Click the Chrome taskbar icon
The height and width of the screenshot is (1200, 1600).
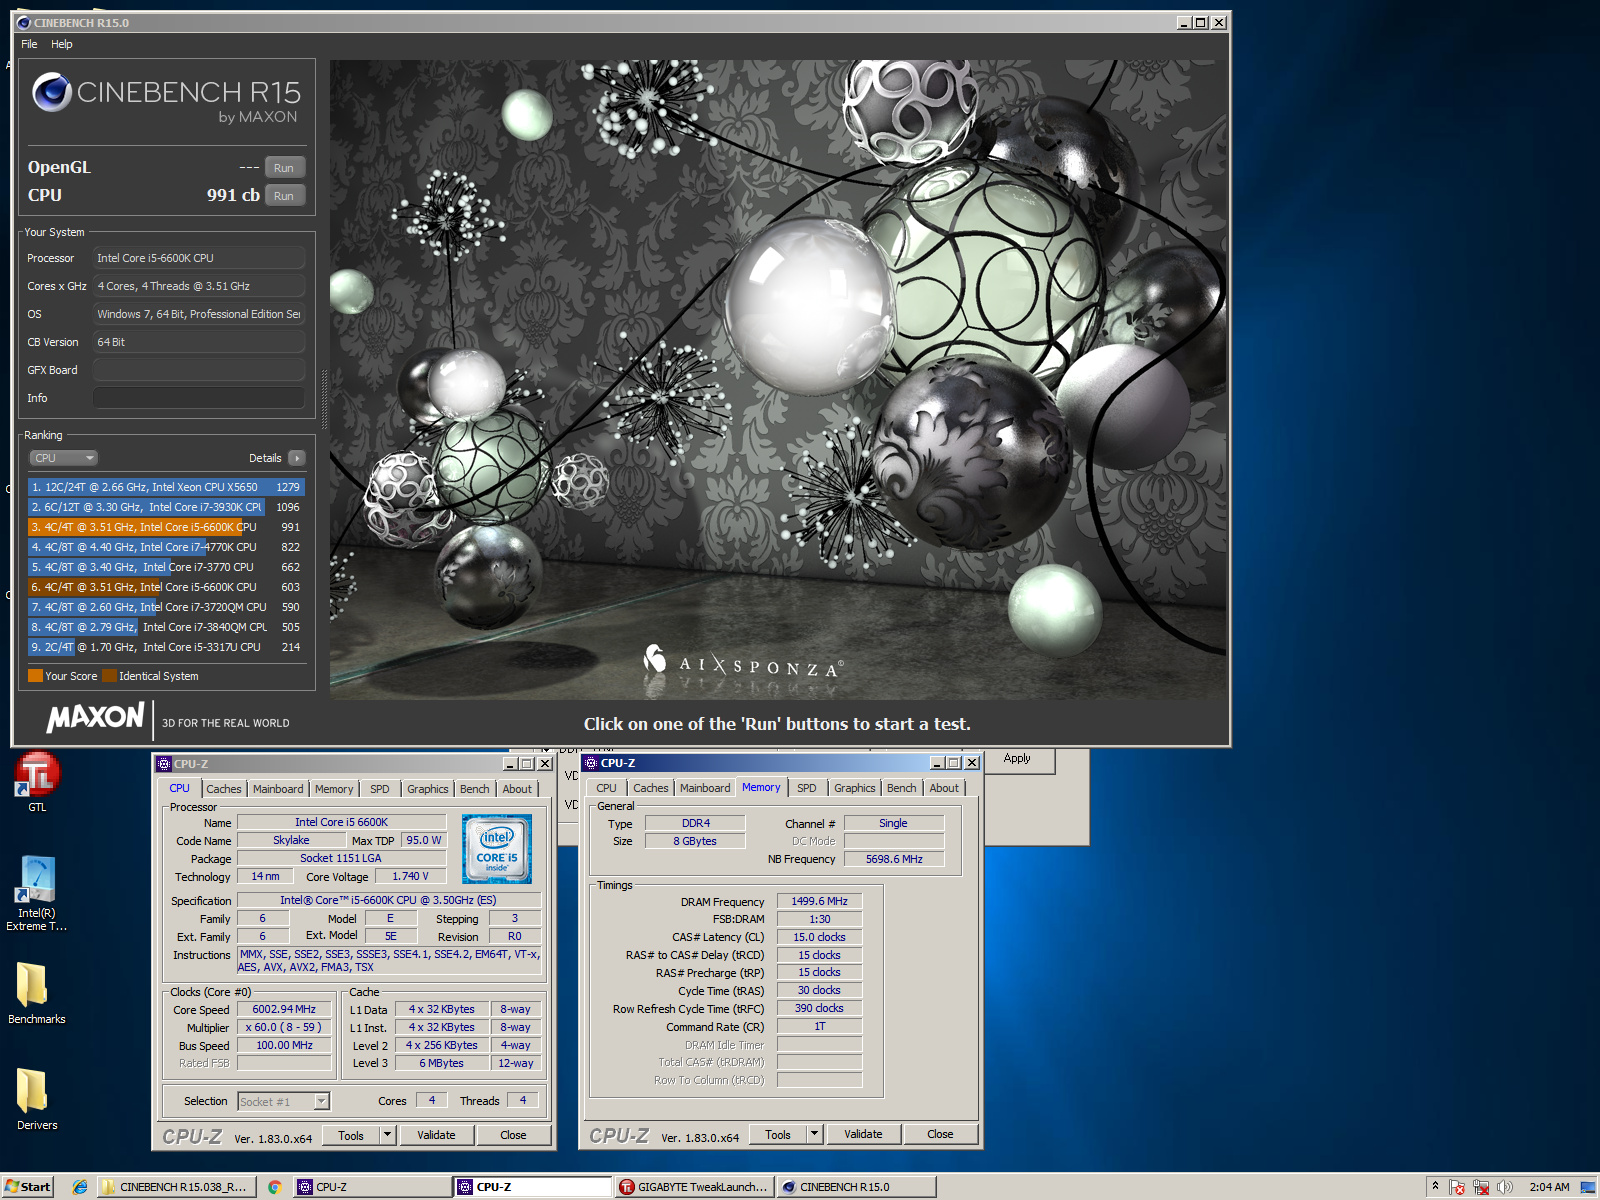275,1187
